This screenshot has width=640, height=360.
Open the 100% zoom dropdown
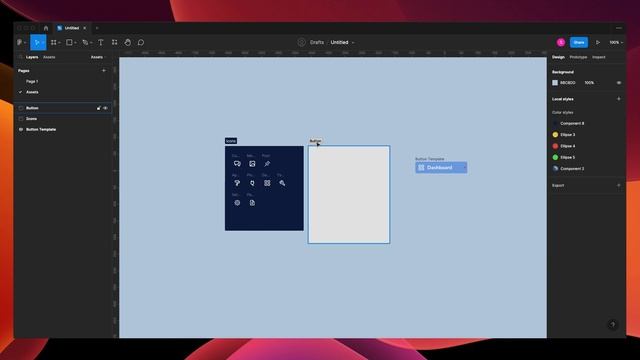[616, 42]
